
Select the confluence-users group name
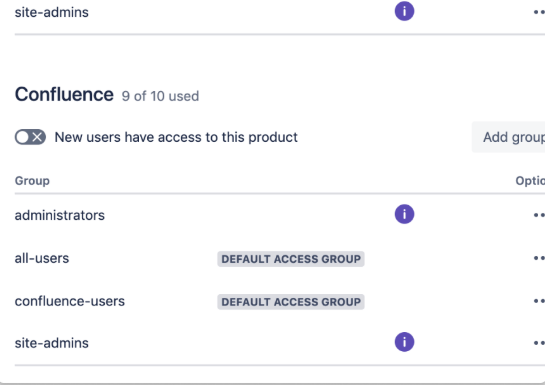point(70,301)
